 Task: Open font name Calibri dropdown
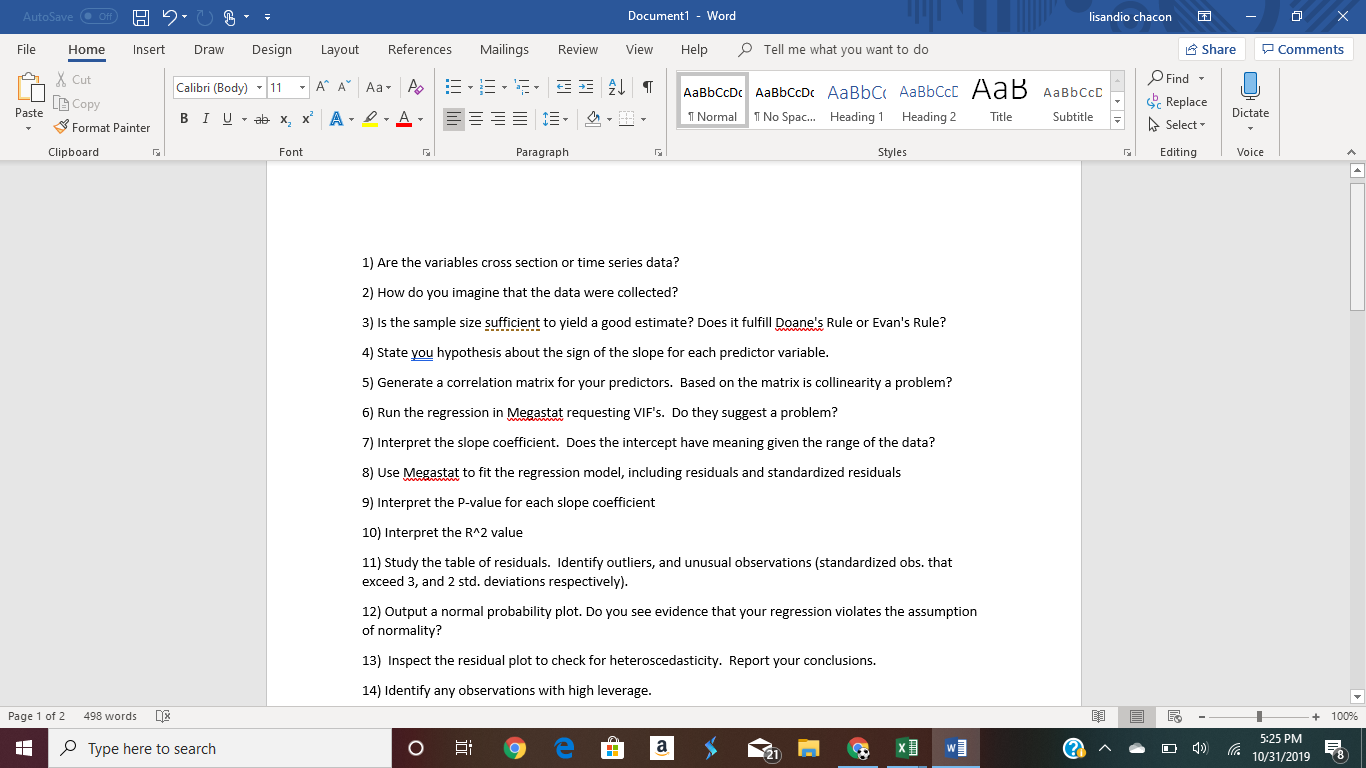click(259, 88)
